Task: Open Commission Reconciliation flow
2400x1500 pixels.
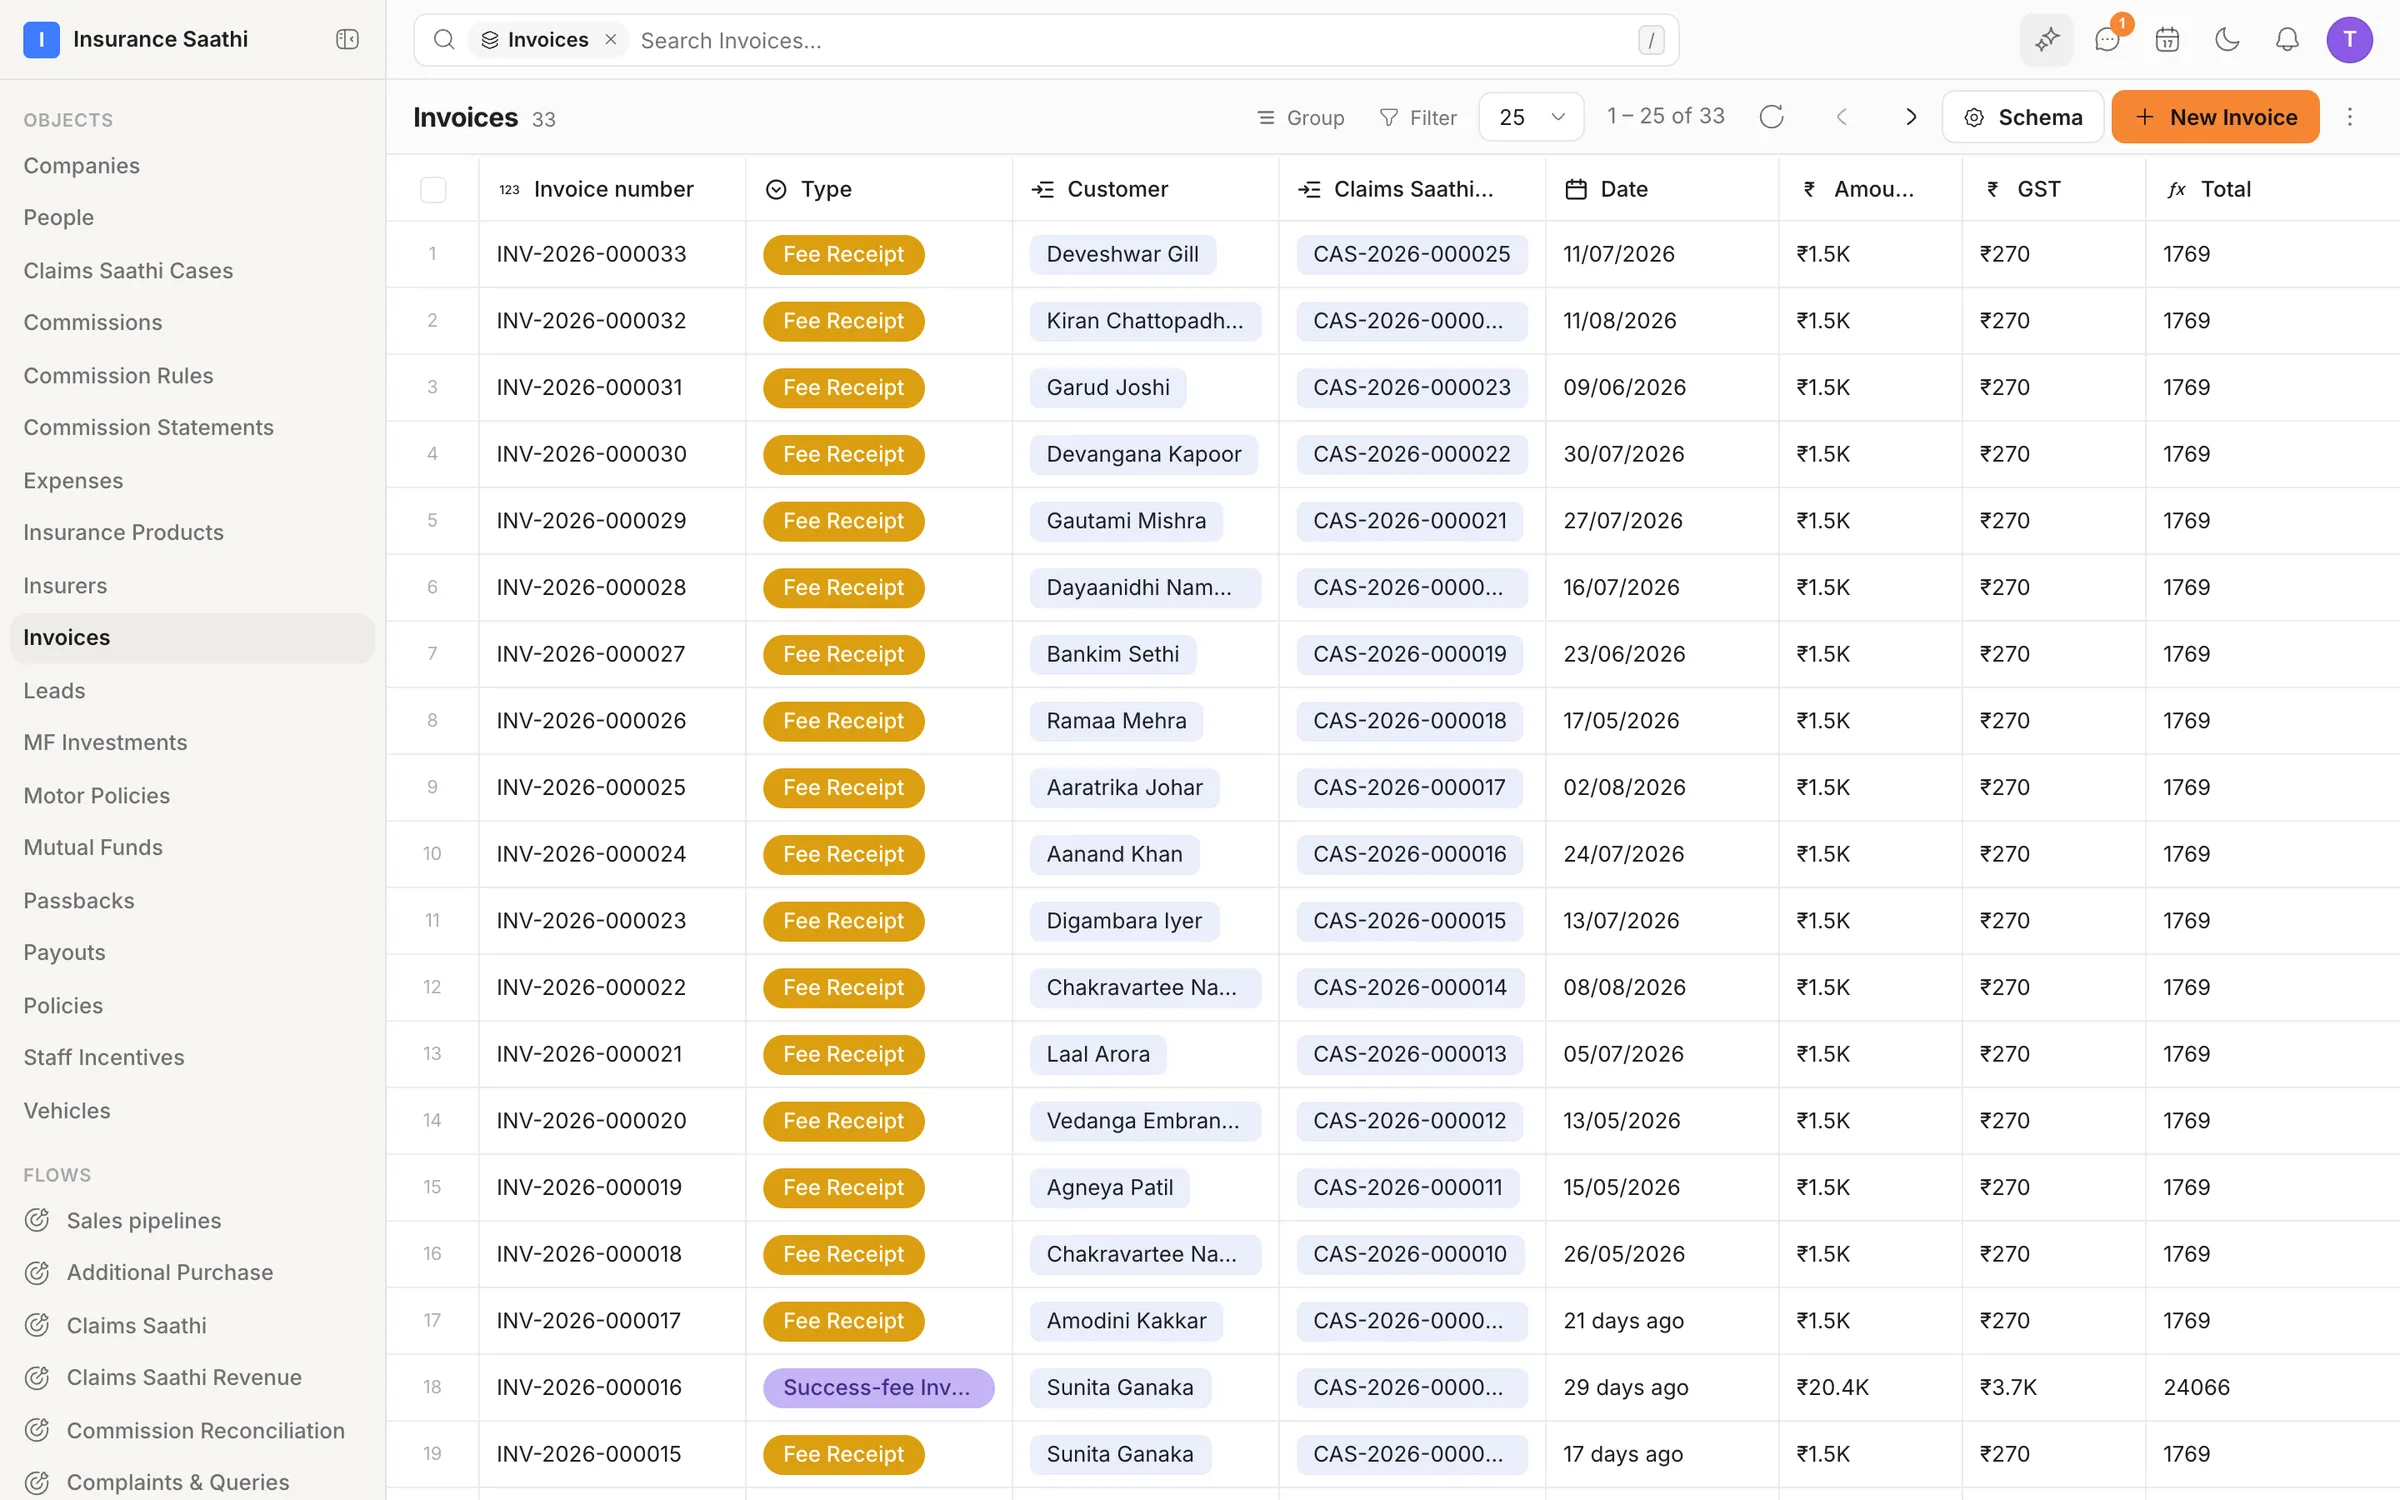Action: (x=184, y=1430)
